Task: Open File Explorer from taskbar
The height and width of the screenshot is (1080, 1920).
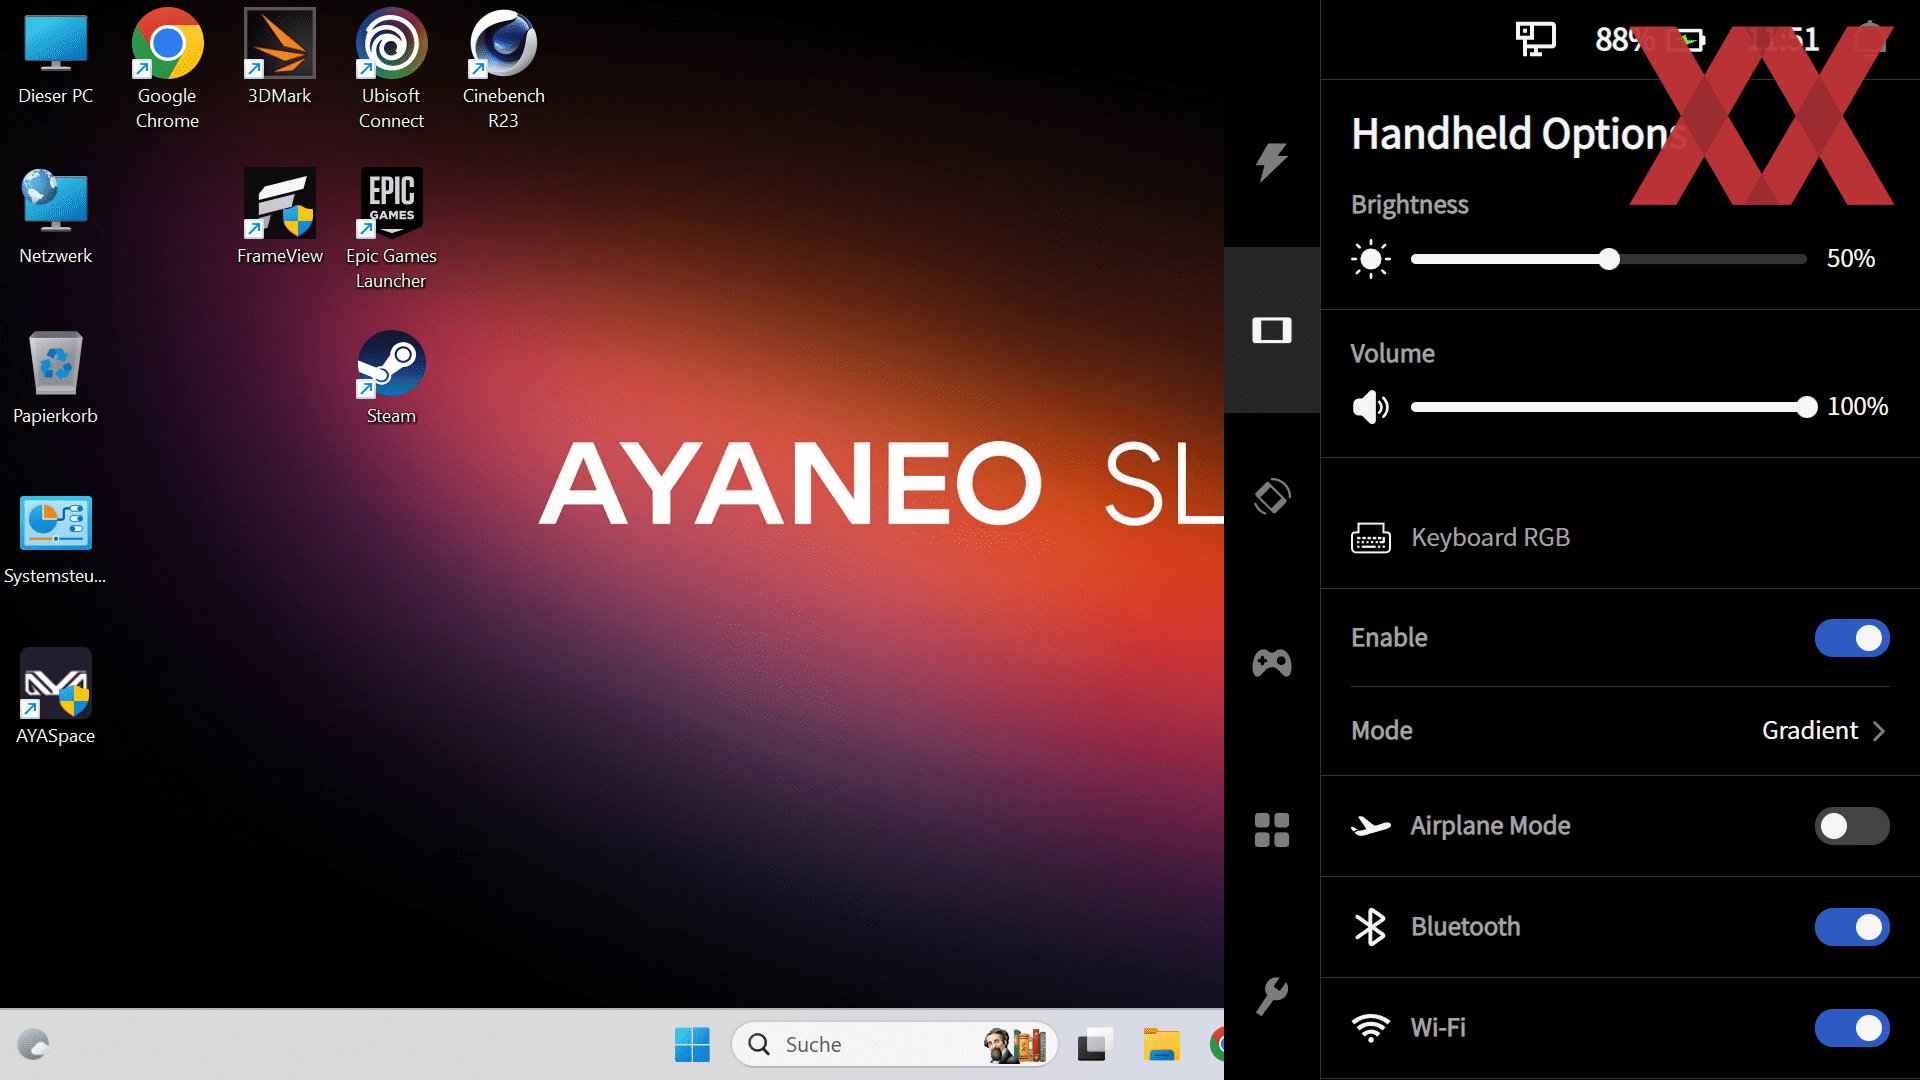Action: click(1162, 1045)
